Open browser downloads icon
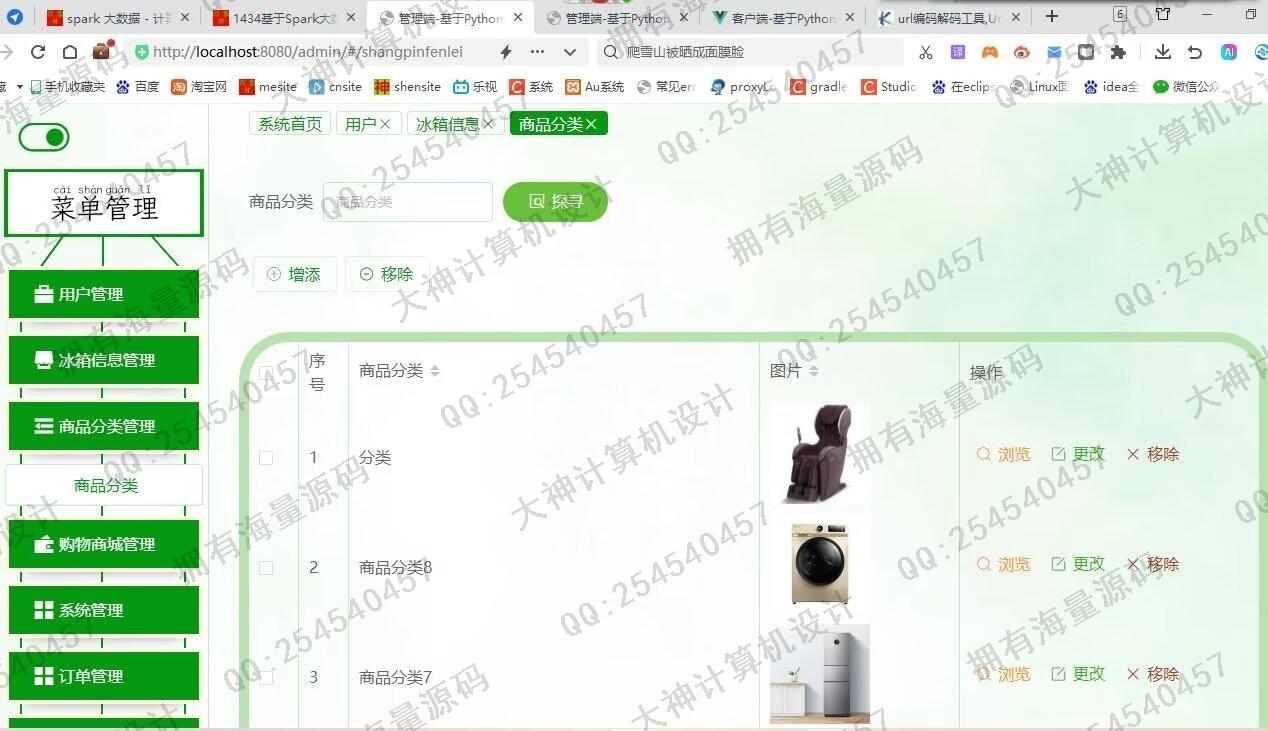 (x=1162, y=52)
